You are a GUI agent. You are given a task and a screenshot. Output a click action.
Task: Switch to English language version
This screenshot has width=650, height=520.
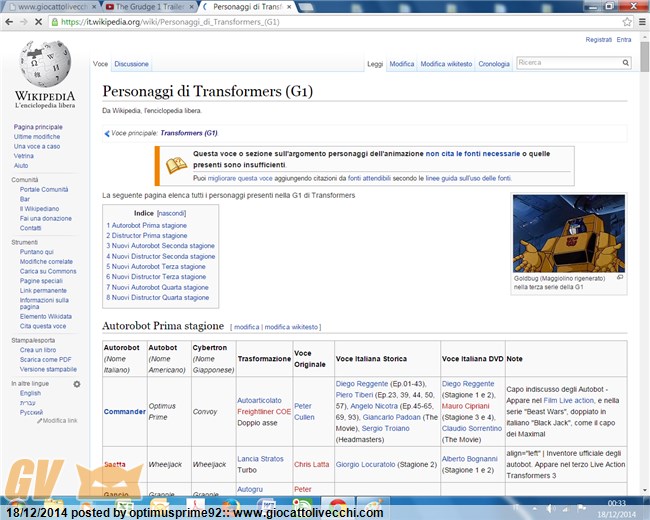click(30, 393)
